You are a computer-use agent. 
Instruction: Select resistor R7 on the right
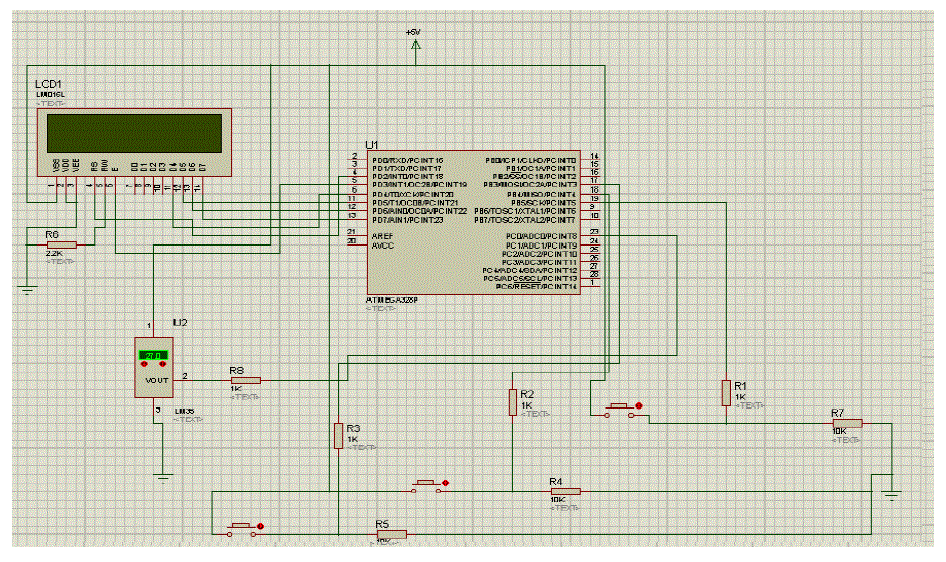847,423
